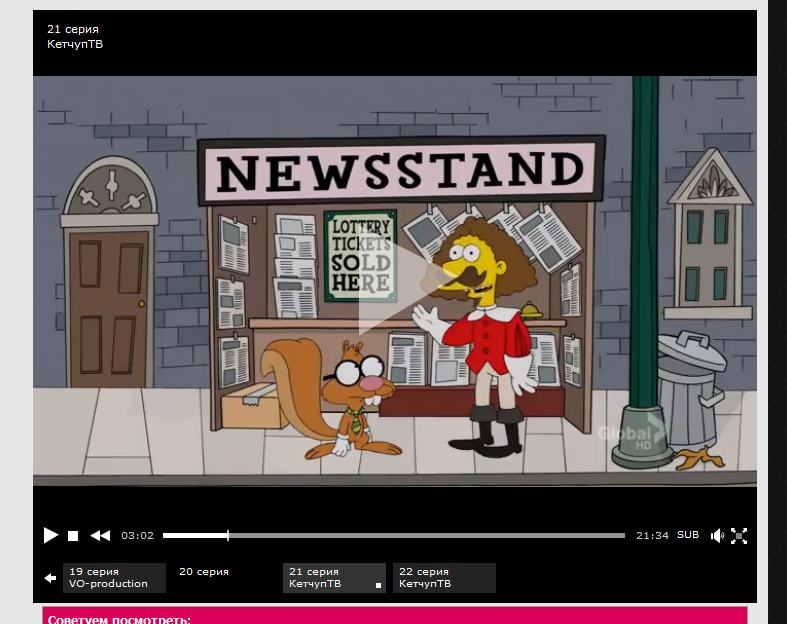Click the small square marker on episode 21
This screenshot has height=624, width=787.
coord(378,585)
